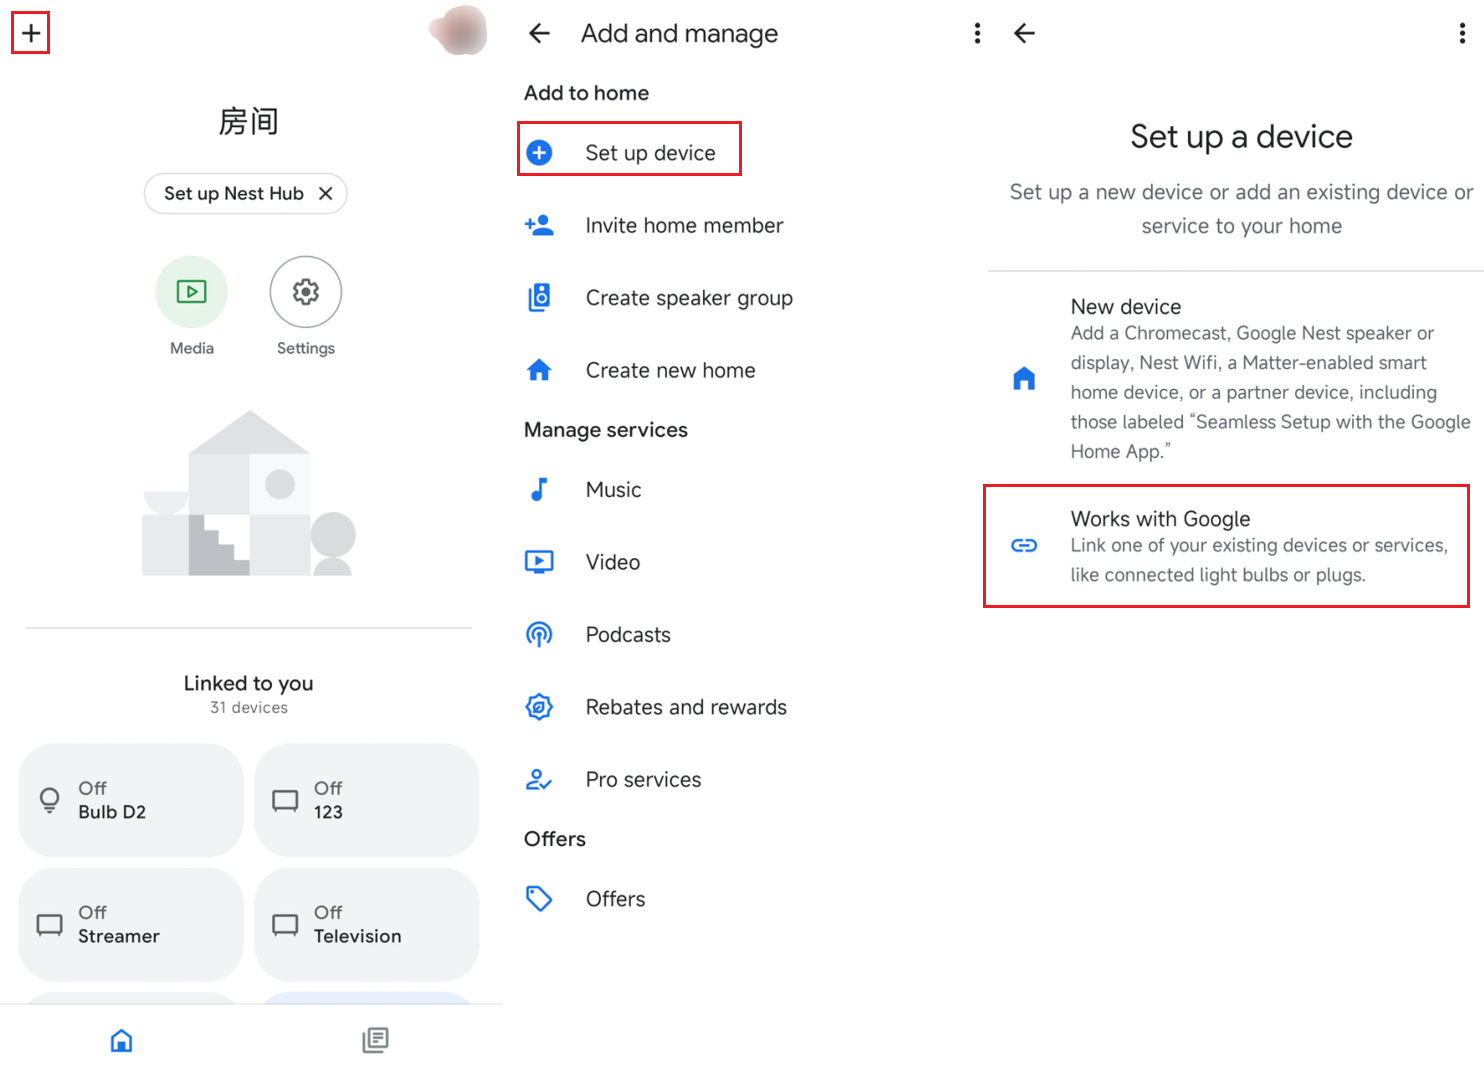The height and width of the screenshot is (1076, 1484).
Task: Toggle the Streamer device on
Action: 130,924
